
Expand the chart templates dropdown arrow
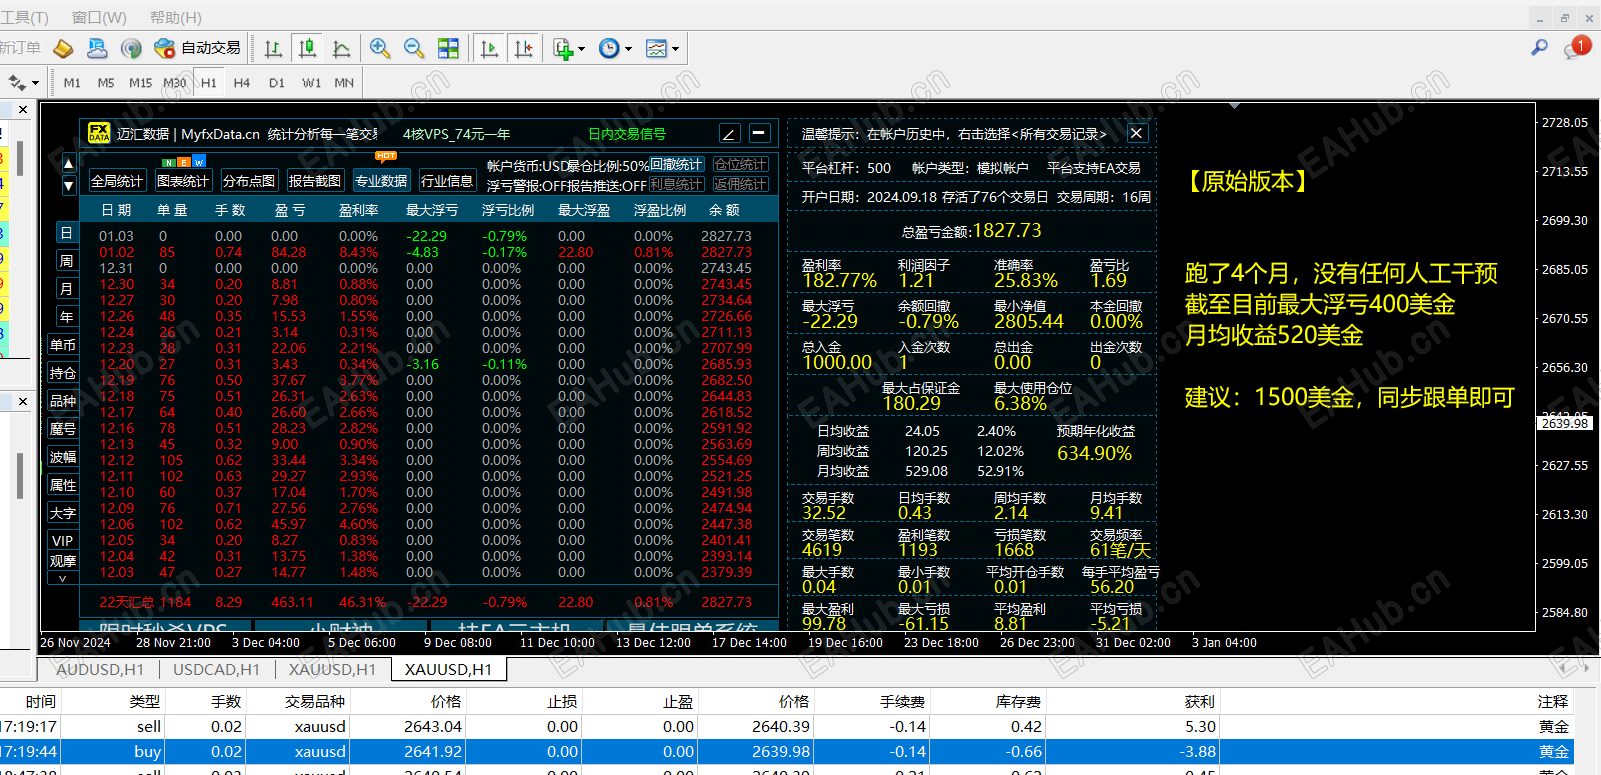coord(675,49)
